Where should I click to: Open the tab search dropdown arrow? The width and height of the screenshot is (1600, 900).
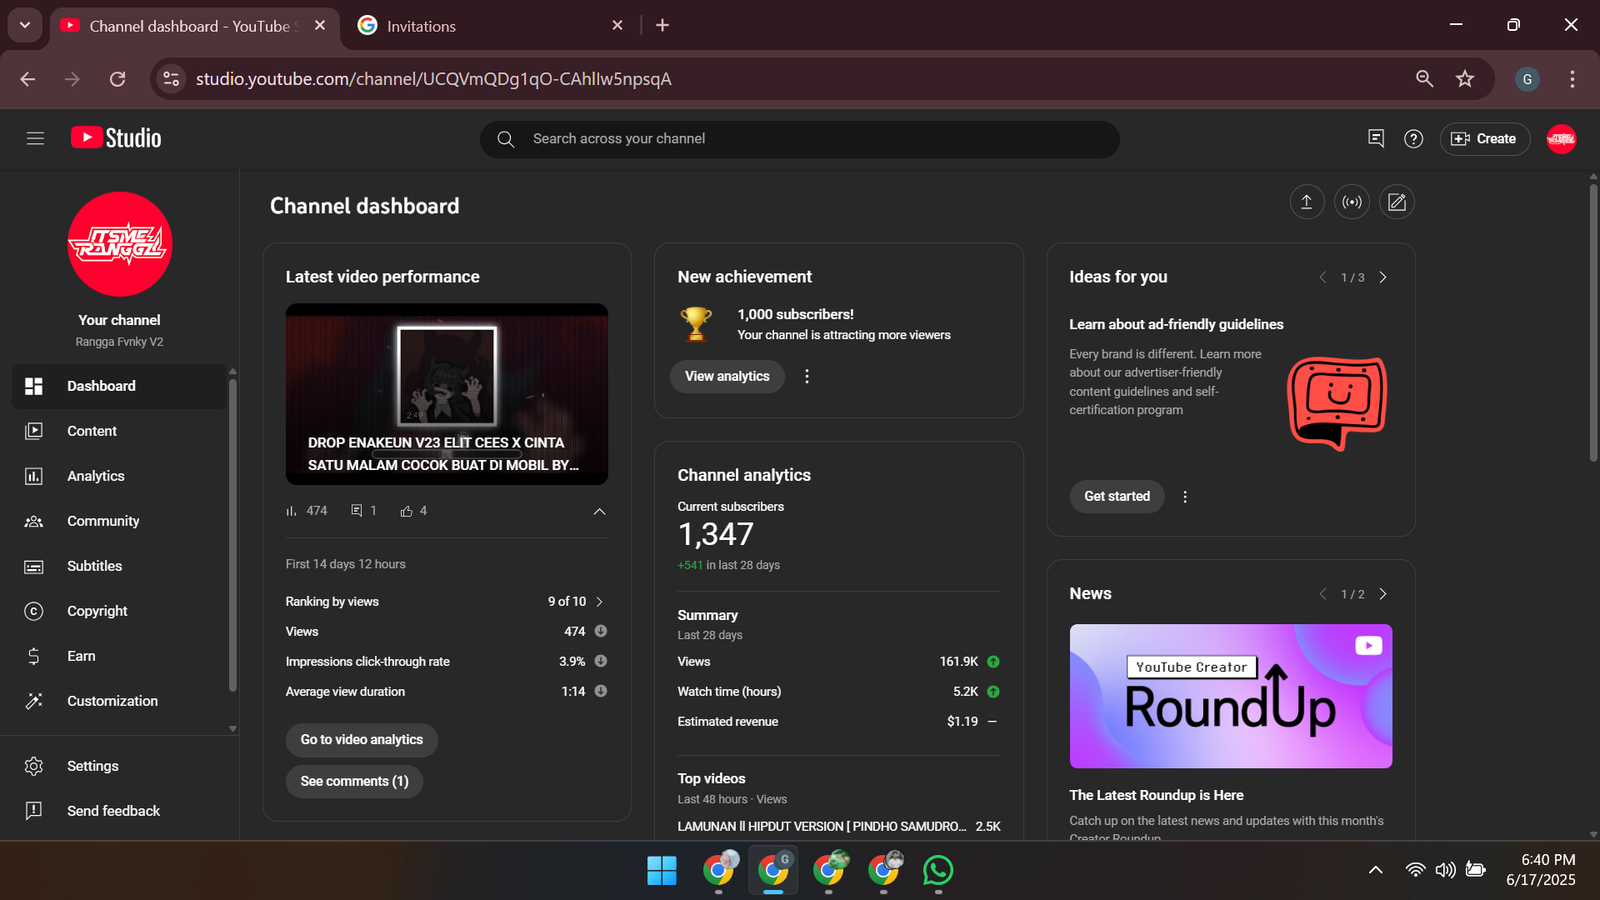pos(25,26)
